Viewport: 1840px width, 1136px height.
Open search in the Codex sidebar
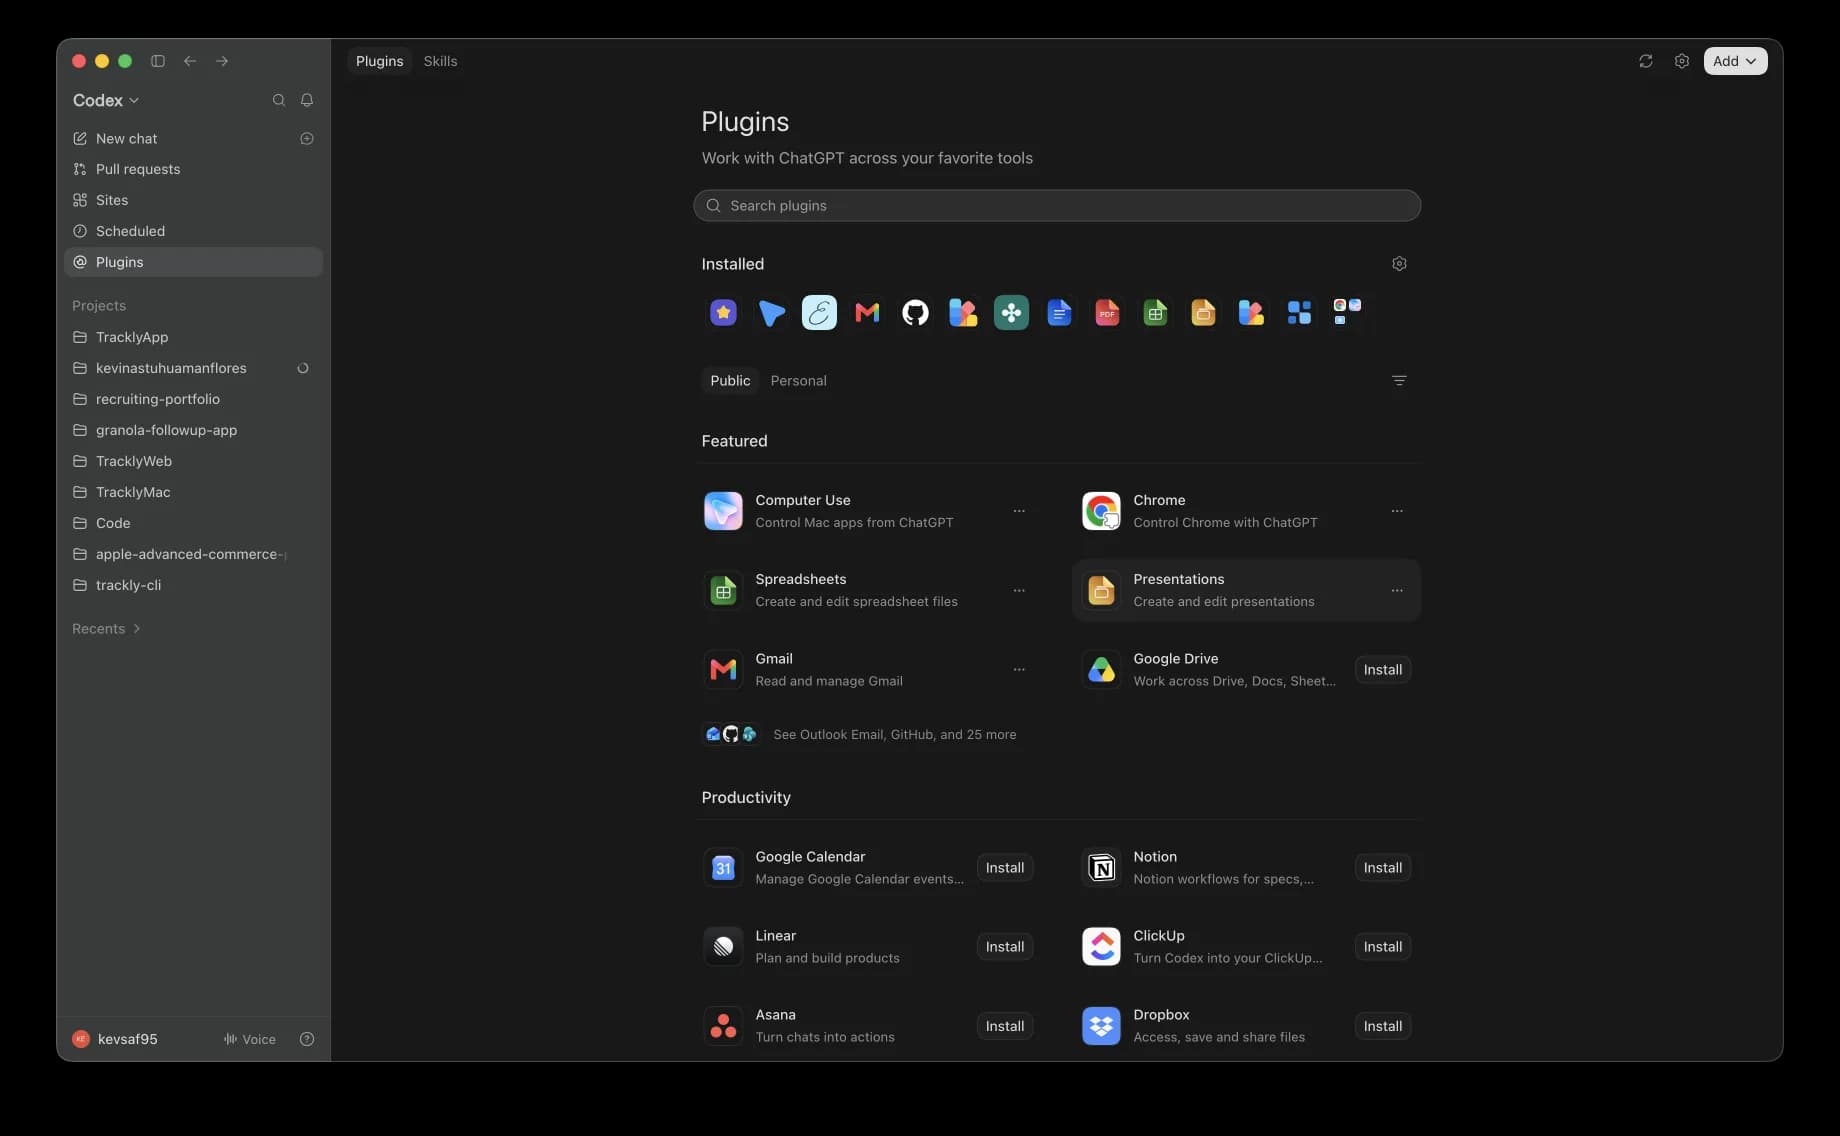(x=279, y=100)
